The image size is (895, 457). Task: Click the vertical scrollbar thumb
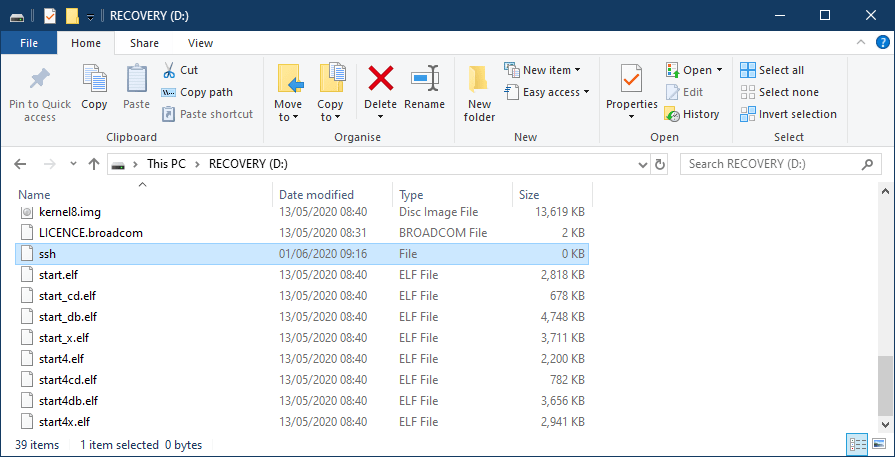click(x=885, y=387)
